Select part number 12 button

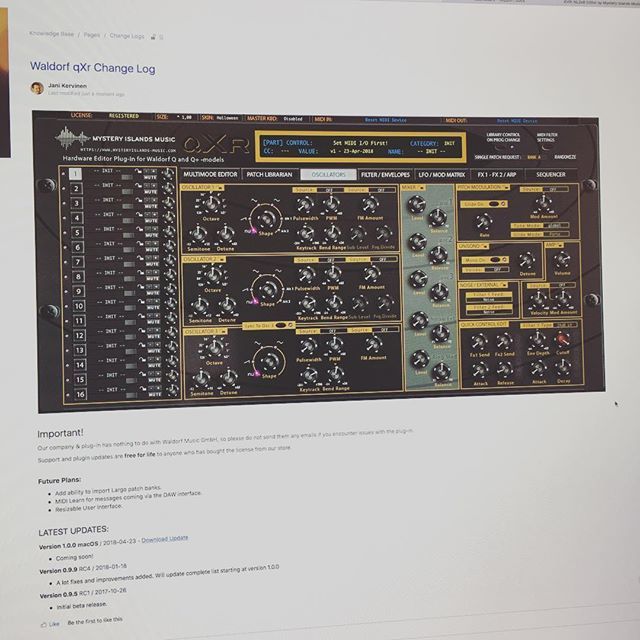pyautogui.click(x=79, y=335)
